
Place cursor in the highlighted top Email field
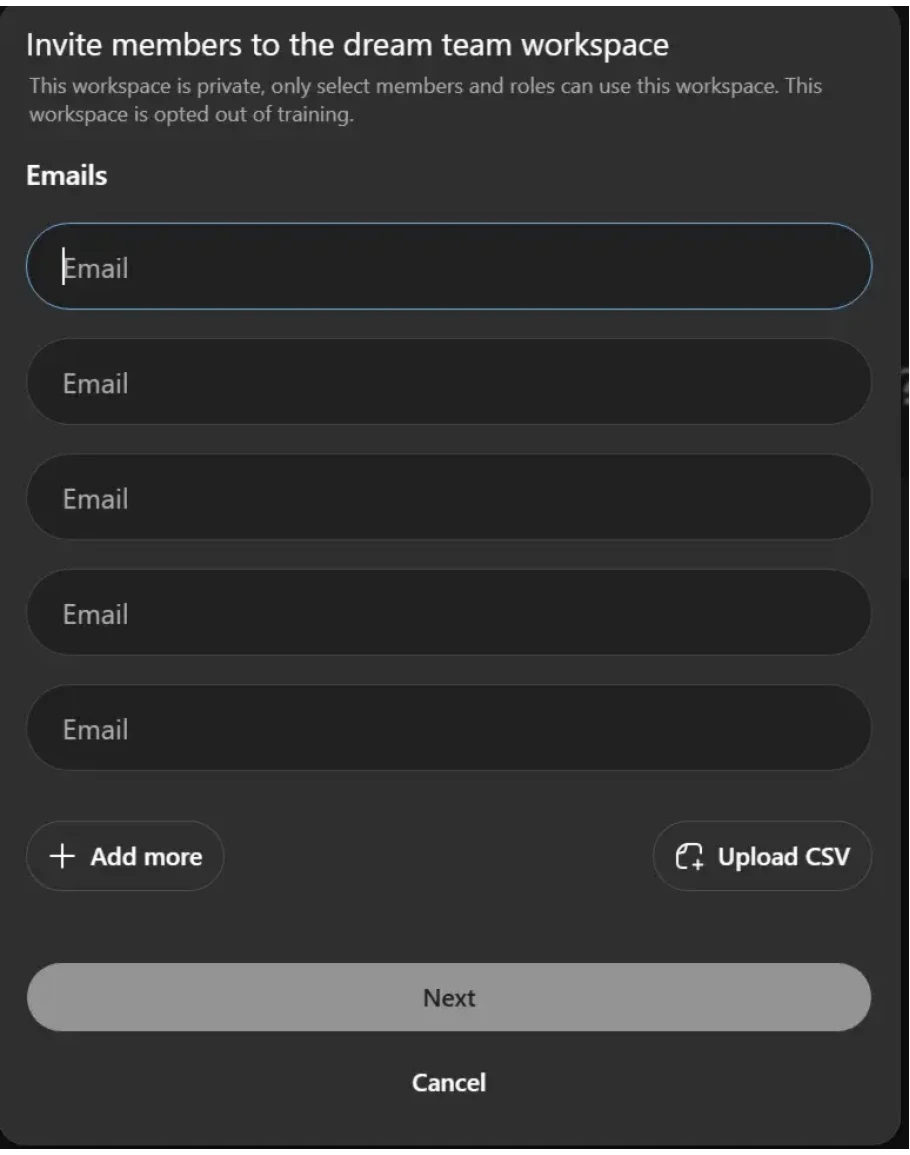(x=449, y=267)
